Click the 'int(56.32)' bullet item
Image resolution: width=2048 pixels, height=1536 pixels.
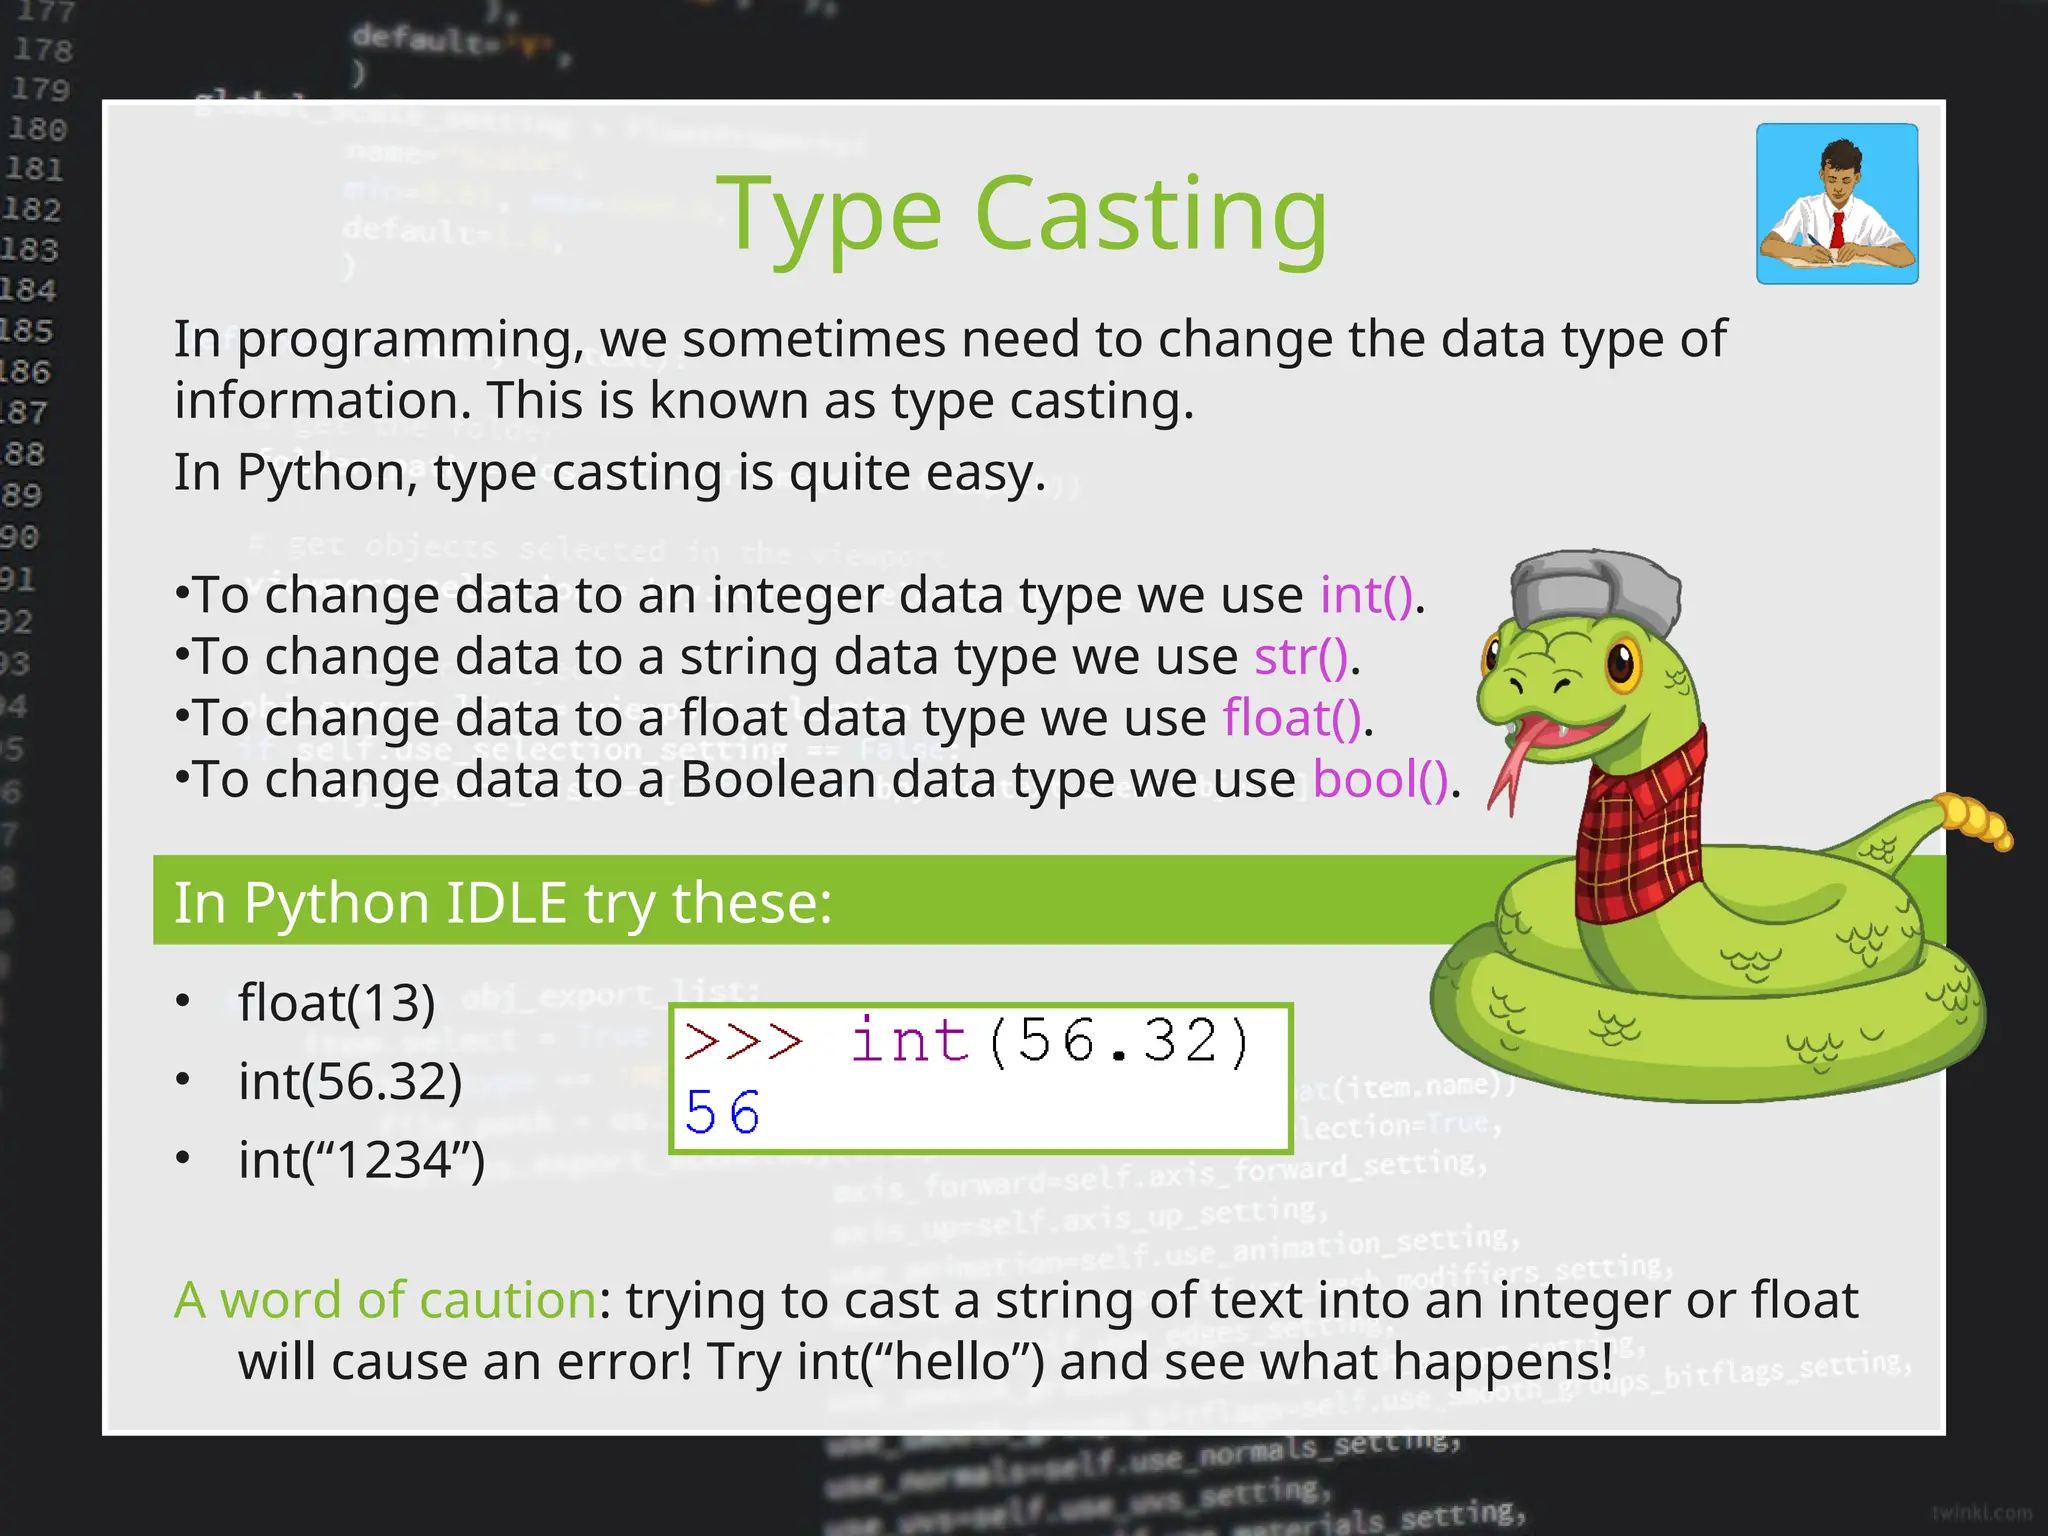pos(350,1081)
